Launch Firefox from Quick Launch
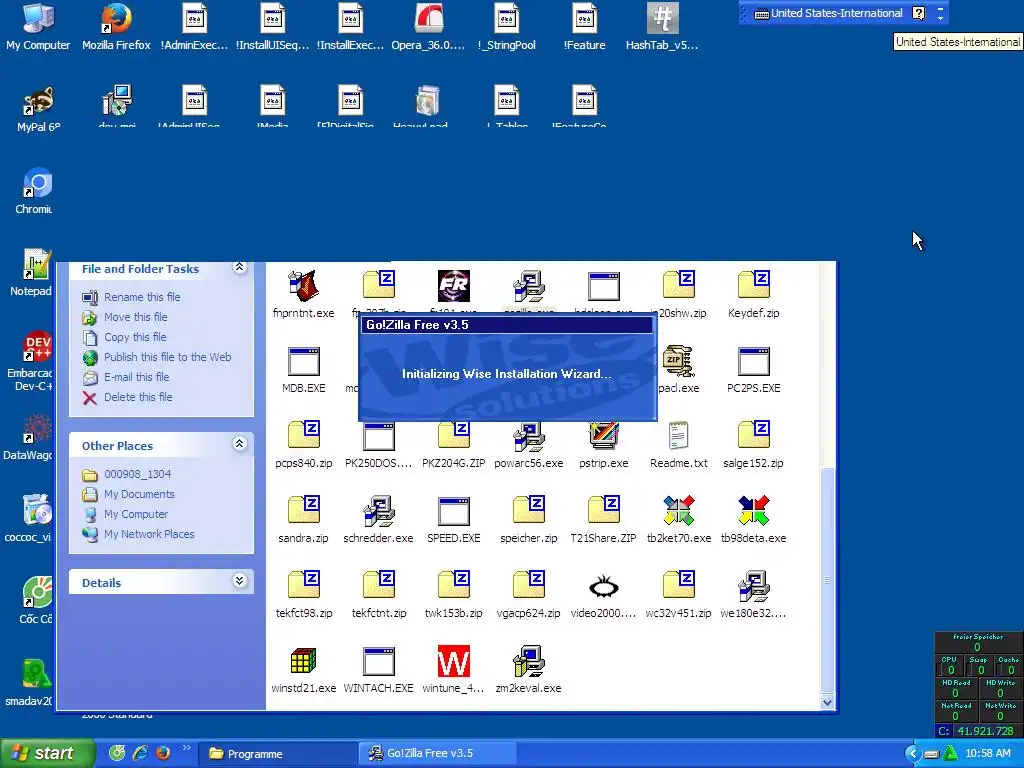 [163, 753]
